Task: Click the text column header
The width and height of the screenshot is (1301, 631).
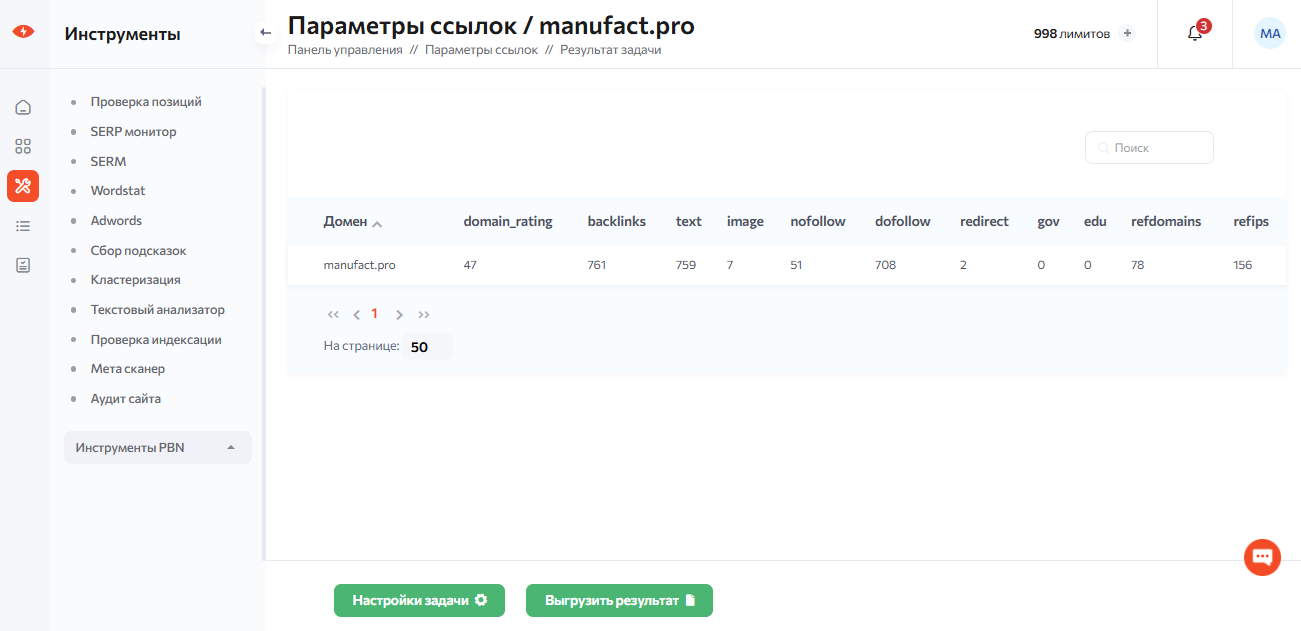Action: [x=689, y=221]
